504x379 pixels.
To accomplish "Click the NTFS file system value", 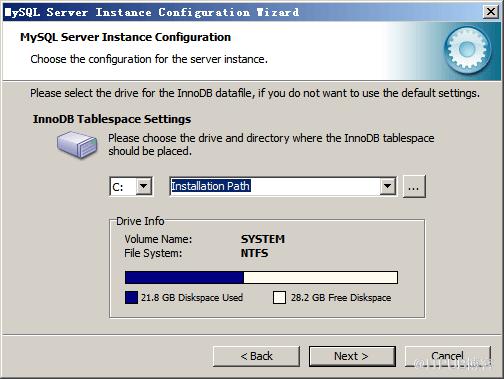I will tap(254, 253).
